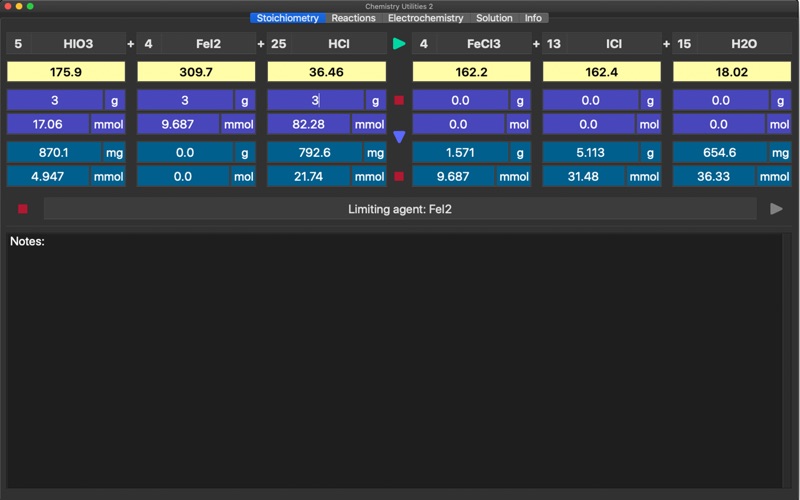Click the 36.33 H2O mmol value
Screen dimensions: 800x500
pyautogui.click(x=714, y=177)
